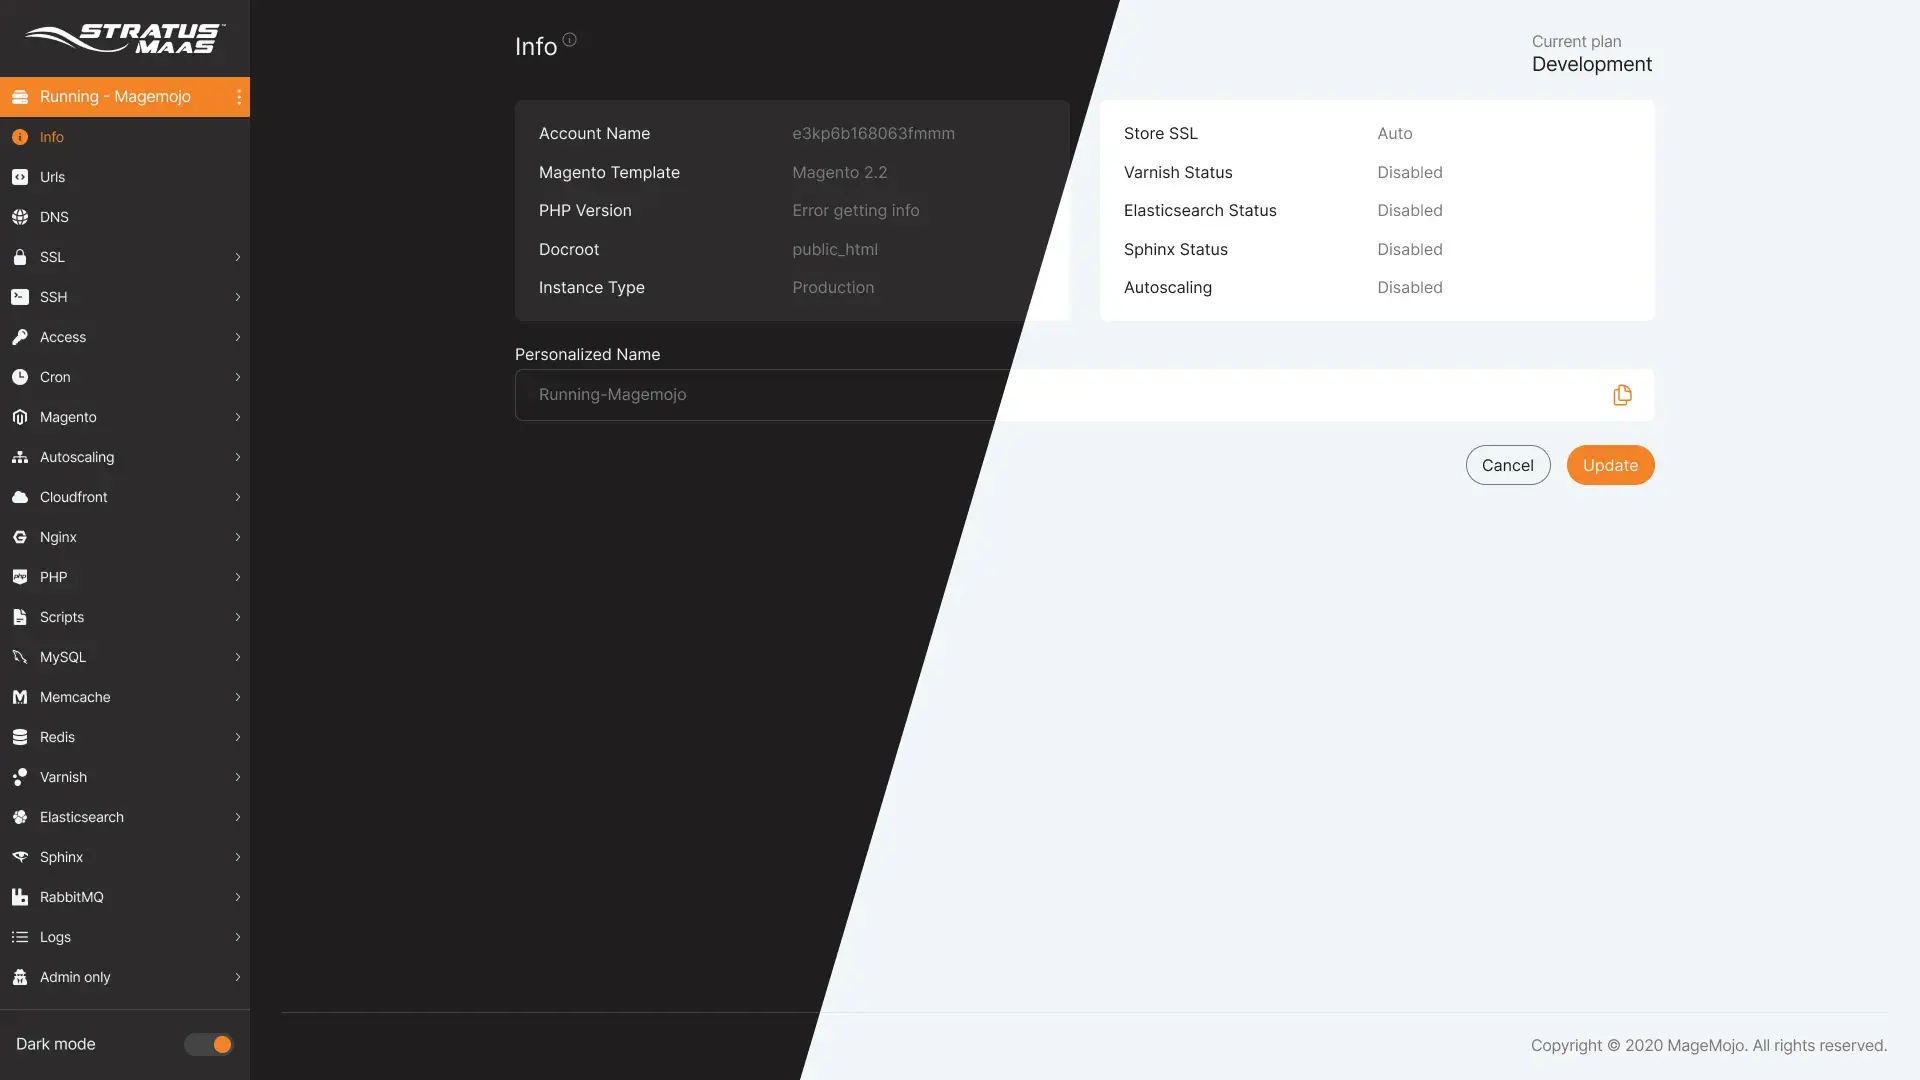Click the RabbitMQ icon
This screenshot has height=1080, width=1920.
pyautogui.click(x=20, y=897)
